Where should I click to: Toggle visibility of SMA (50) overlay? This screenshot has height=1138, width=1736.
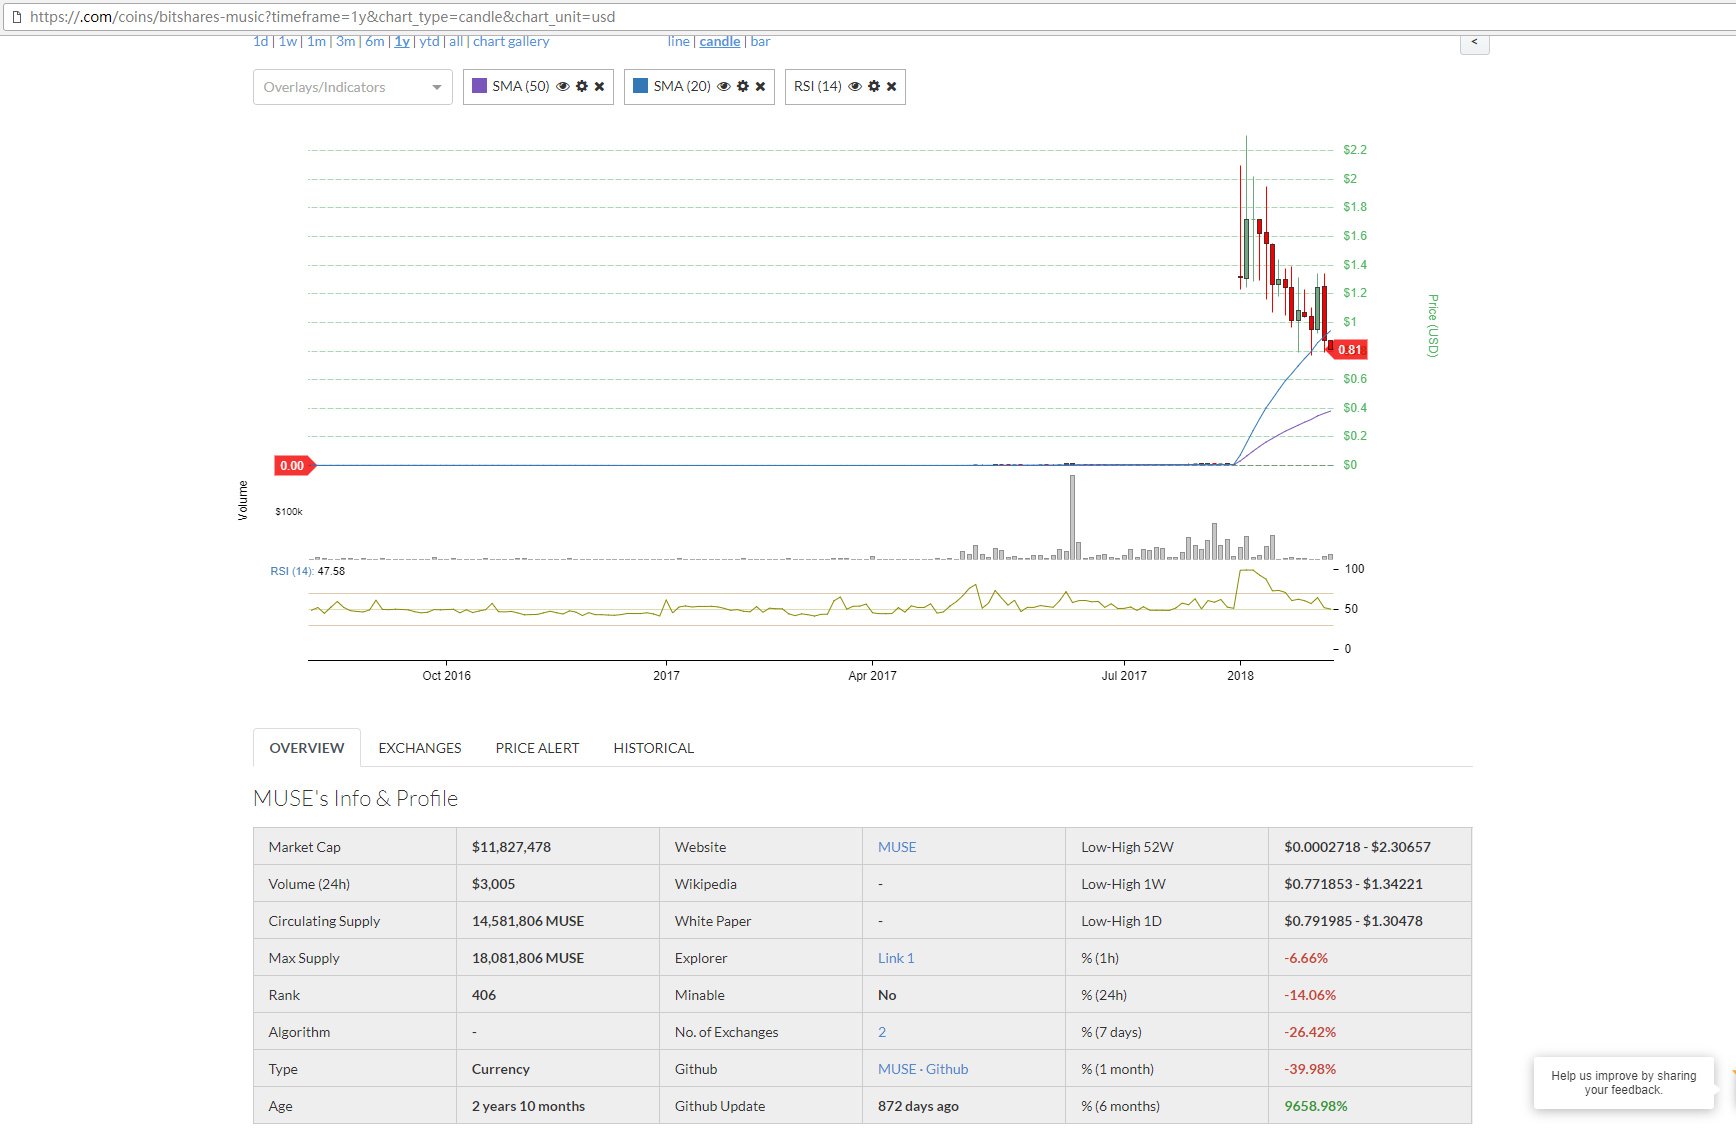(563, 87)
